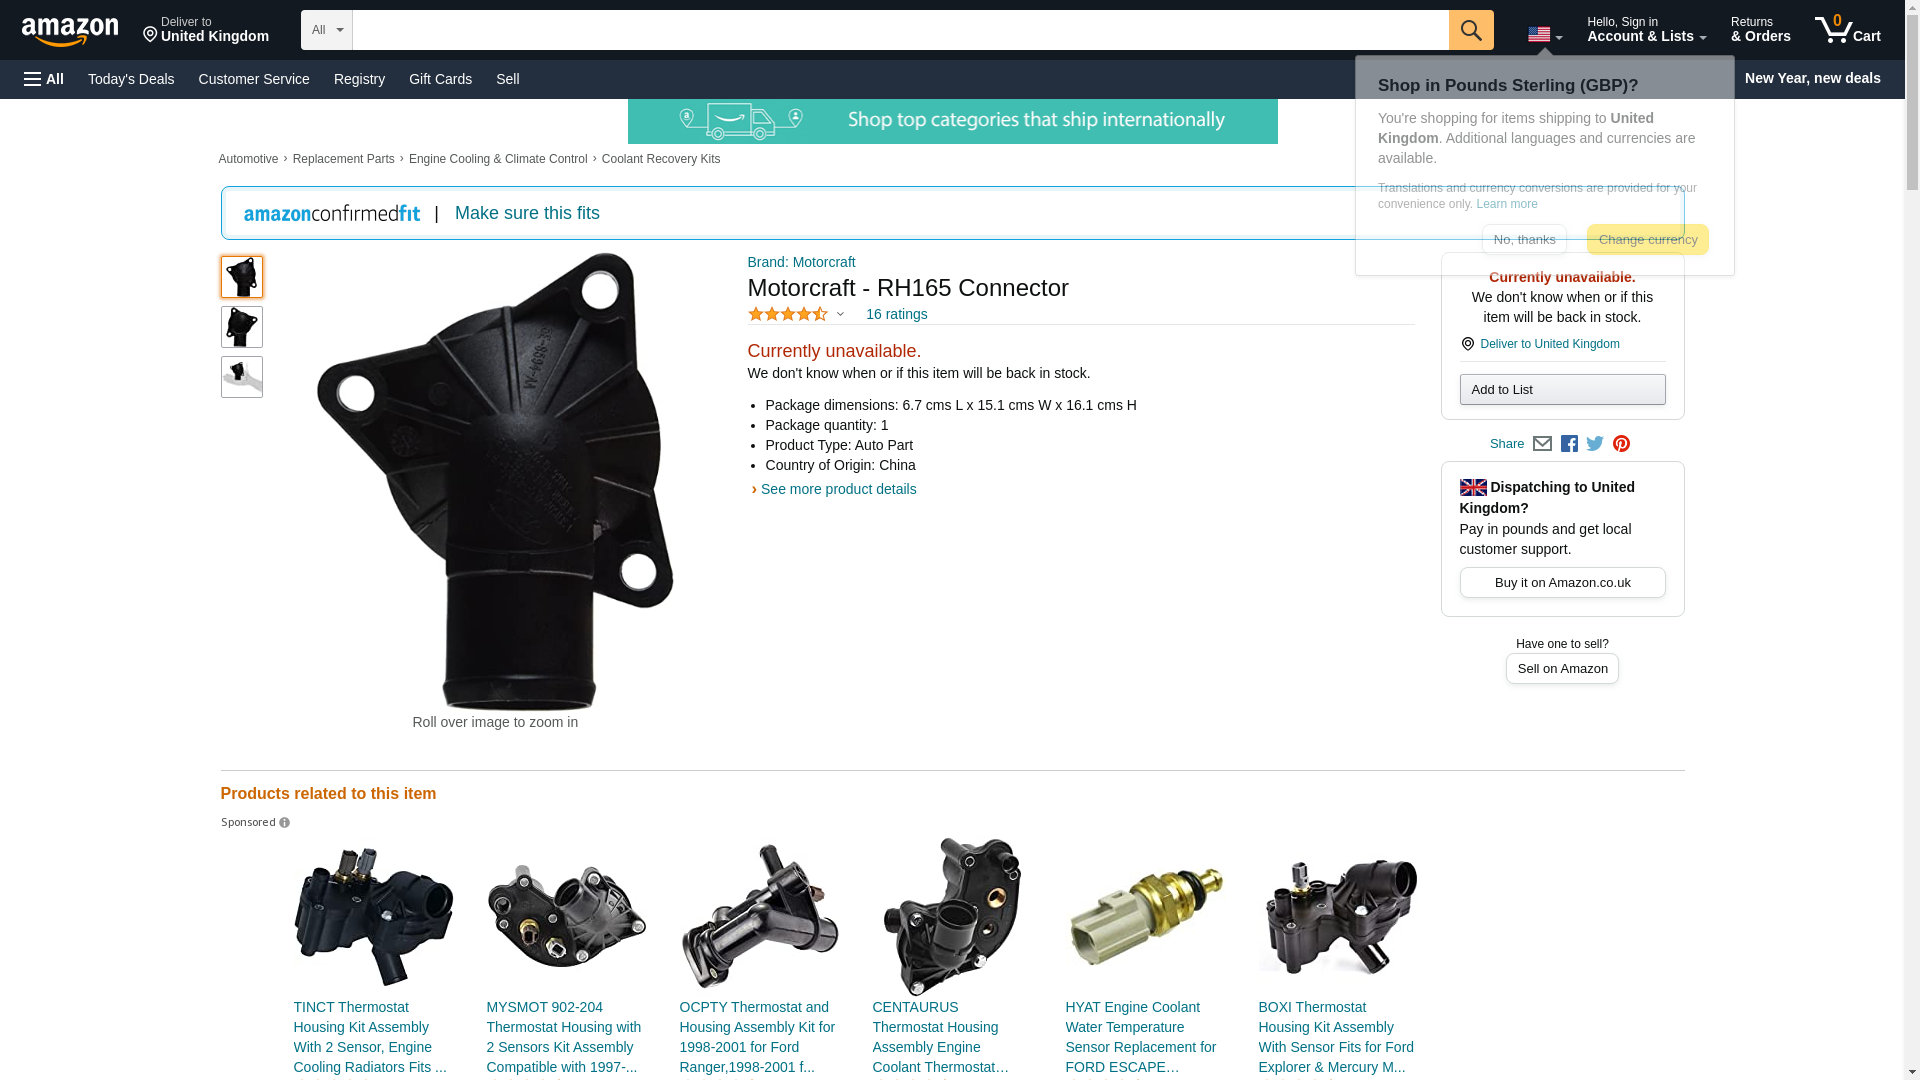The height and width of the screenshot is (1080, 1920).
Task: Open the 16 ratings link
Action: pos(896,314)
